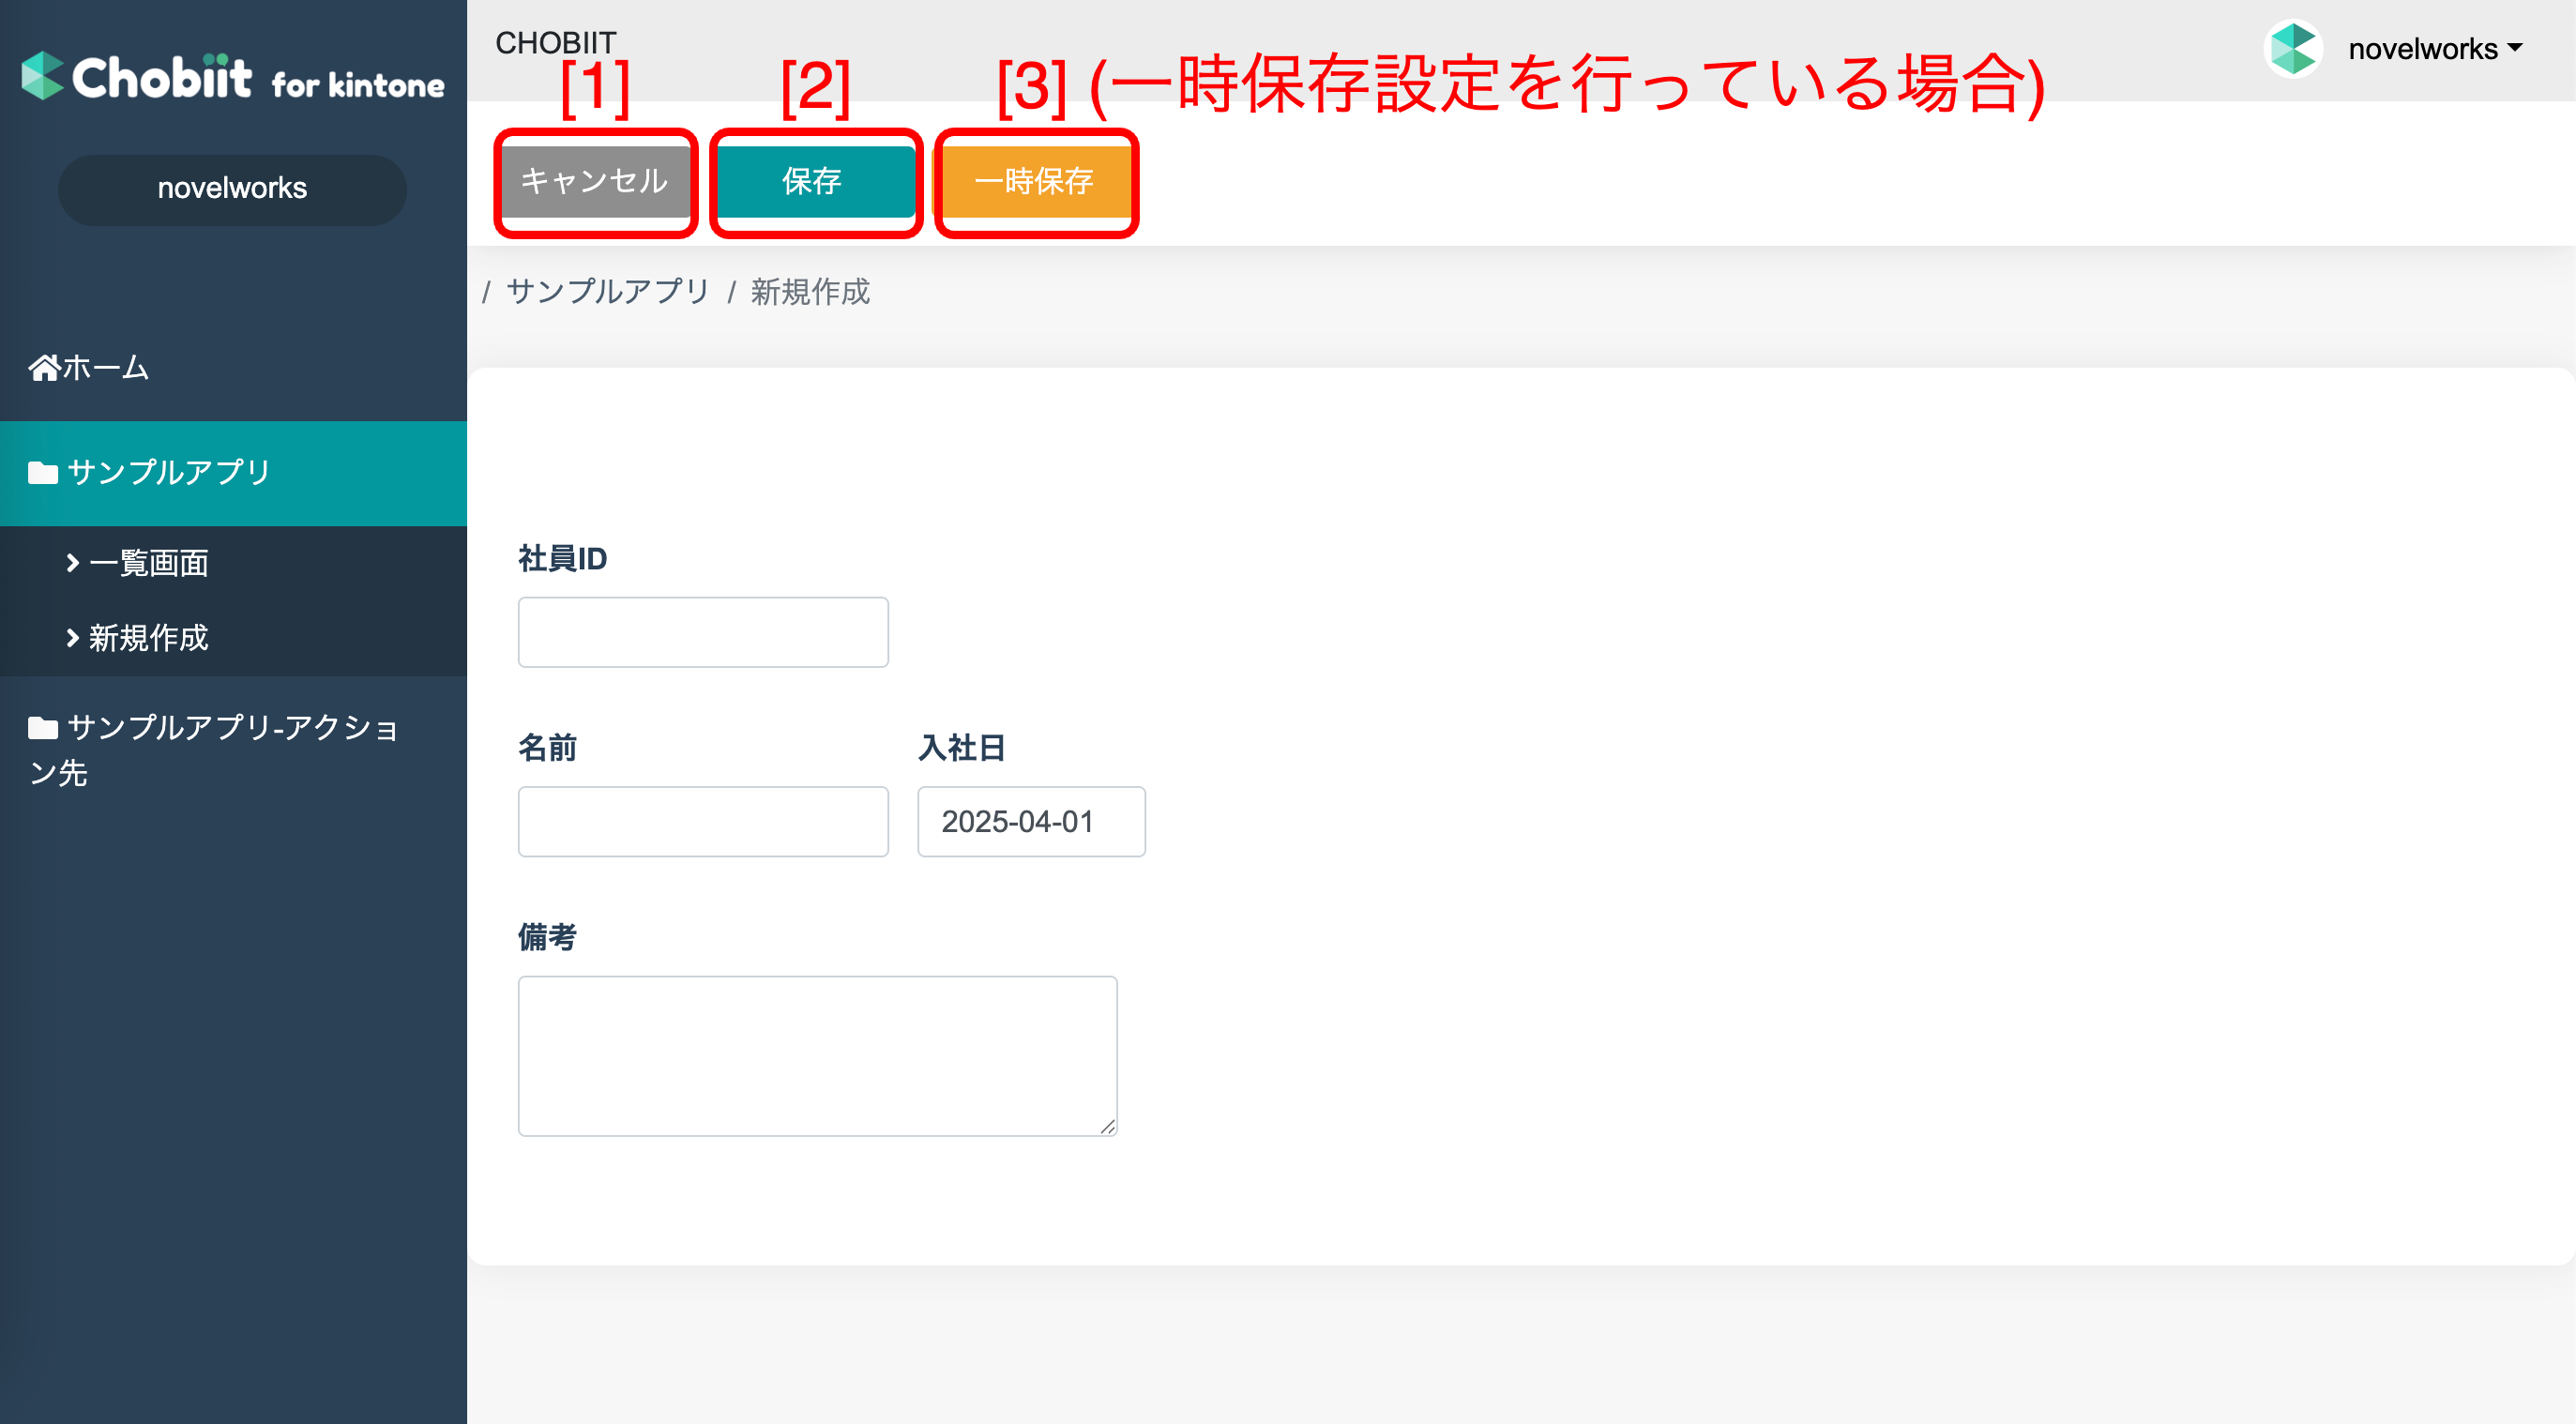
Task: Click the novelworks pill in sidebar
Action: [233, 189]
